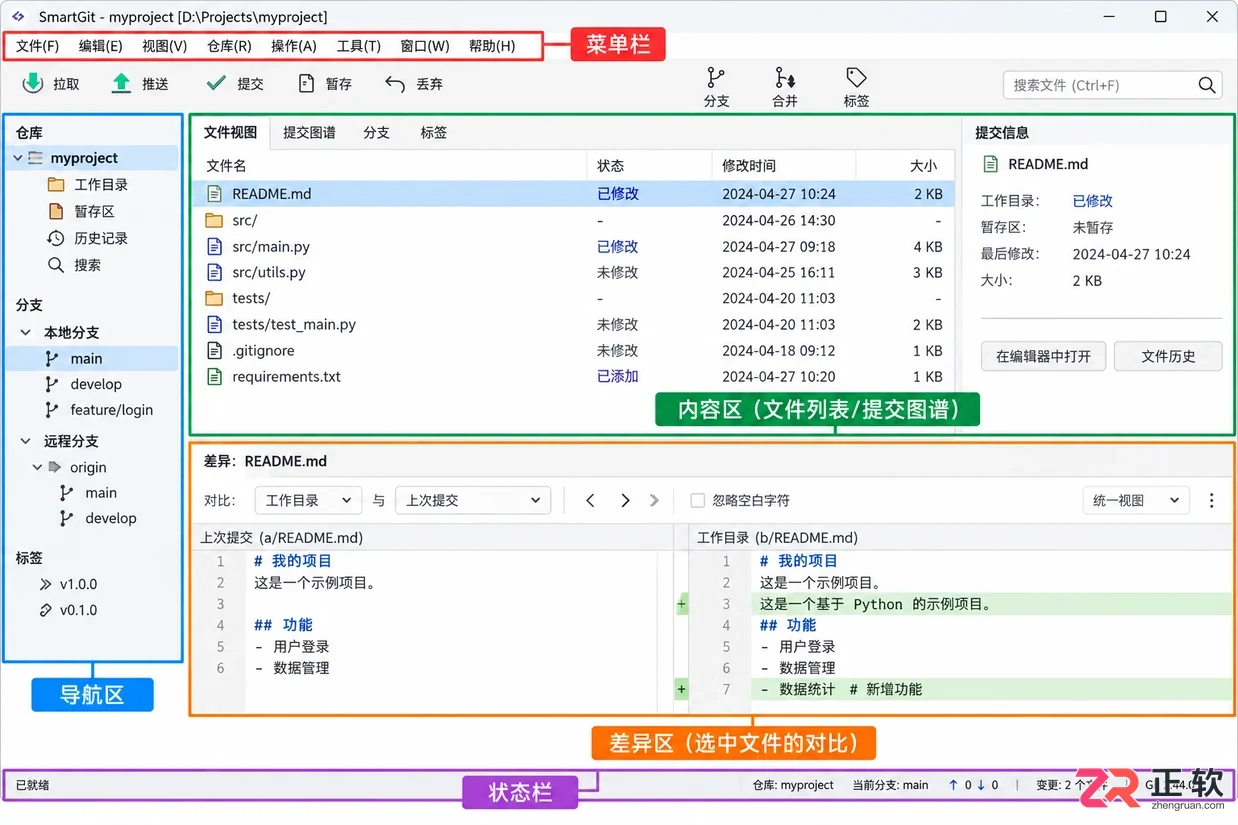Screen dimensions: 1238x825
Task: Click the Merge (合并) toolbar icon
Action: pos(785,78)
